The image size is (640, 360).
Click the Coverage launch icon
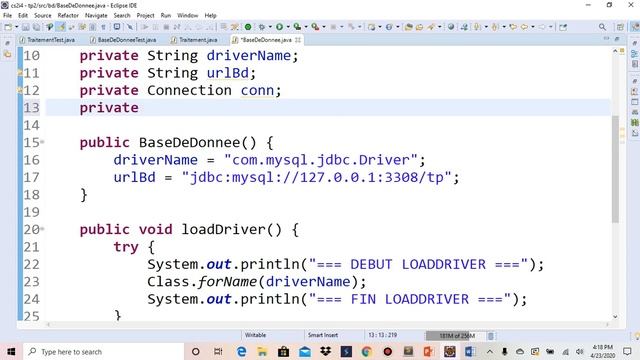[297, 27]
